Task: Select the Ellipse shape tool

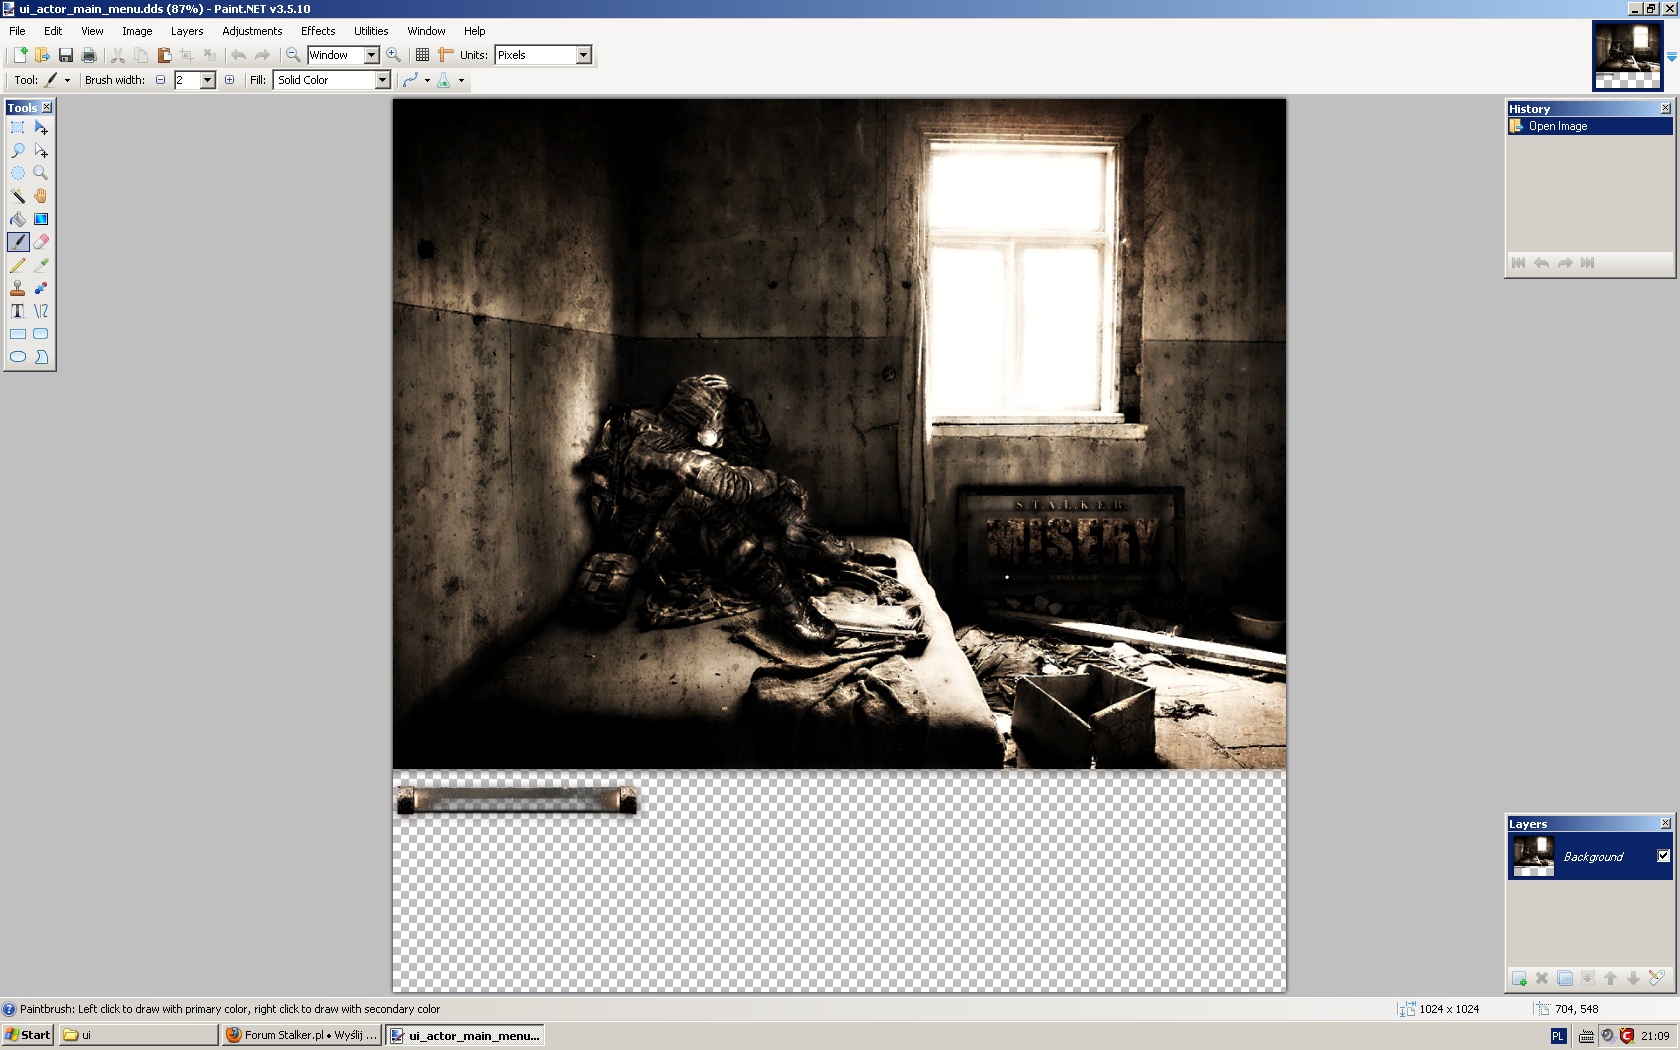Action: pyautogui.click(x=18, y=357)
